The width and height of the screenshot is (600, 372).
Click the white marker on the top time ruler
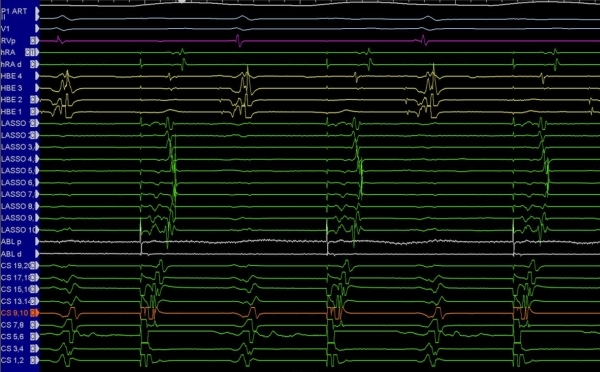coord(182,2)
